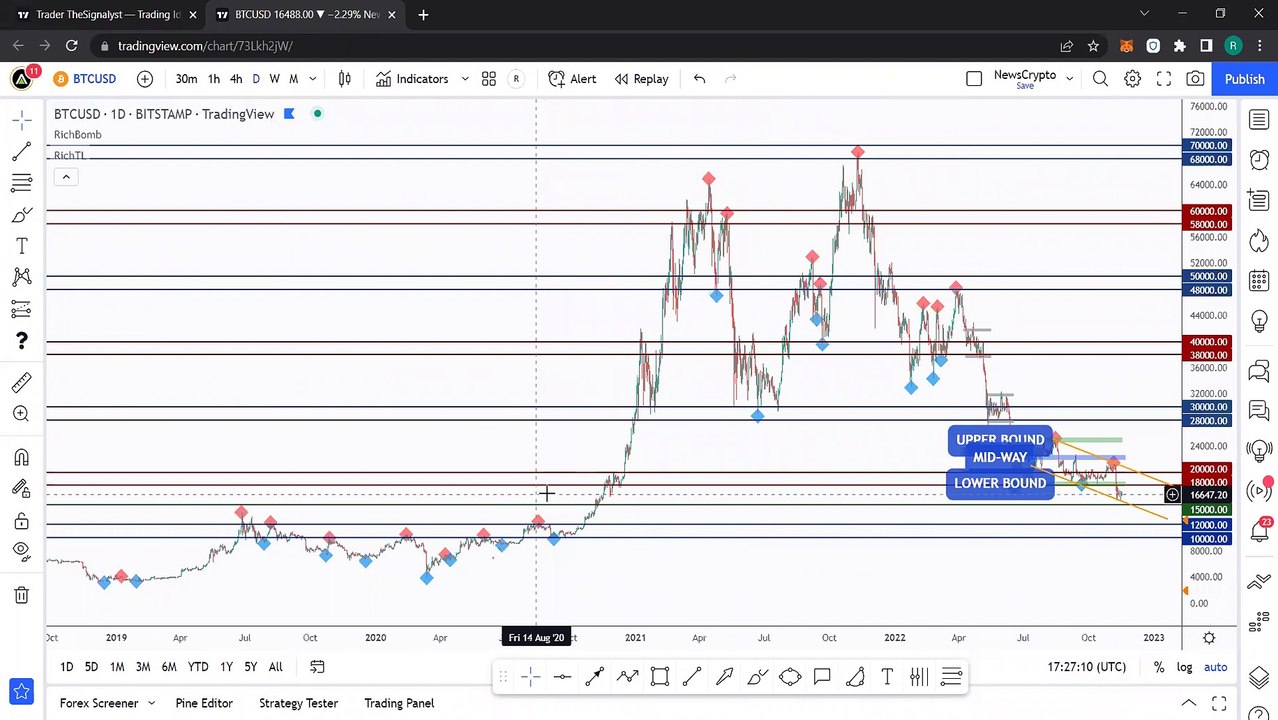Screen dimensions: 1278x720
Task: Click BTCUSD symbol search
Action: click(x=84, y=79)
